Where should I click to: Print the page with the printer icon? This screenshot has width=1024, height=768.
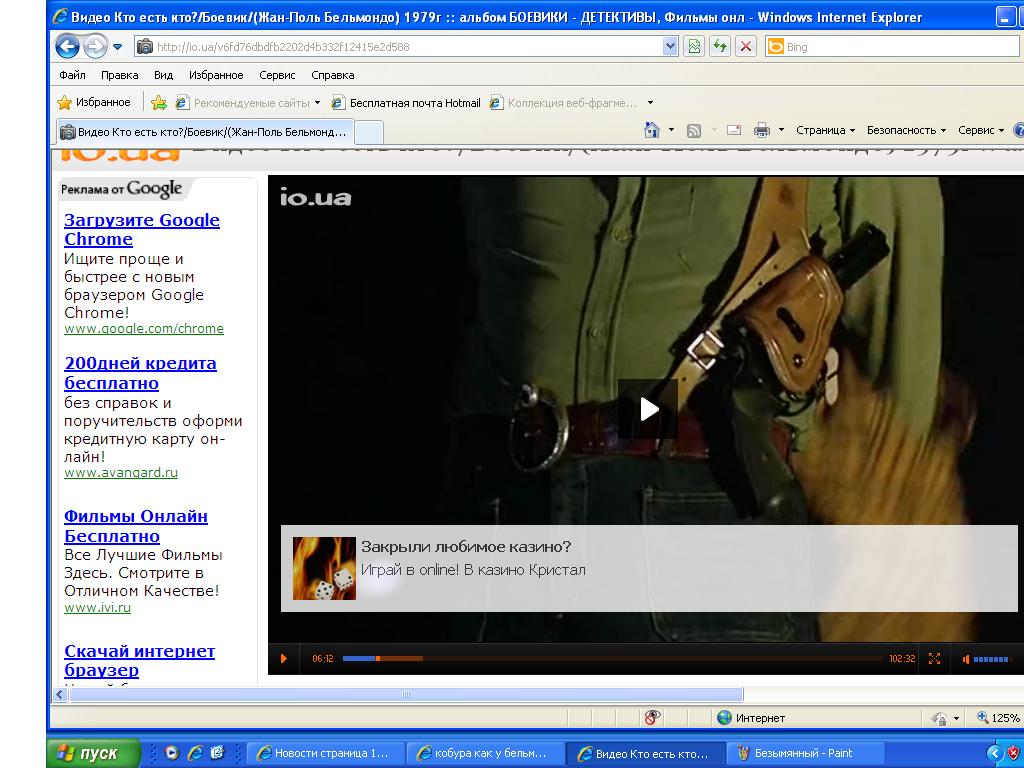pyautogui.click(x=761, y=131)
